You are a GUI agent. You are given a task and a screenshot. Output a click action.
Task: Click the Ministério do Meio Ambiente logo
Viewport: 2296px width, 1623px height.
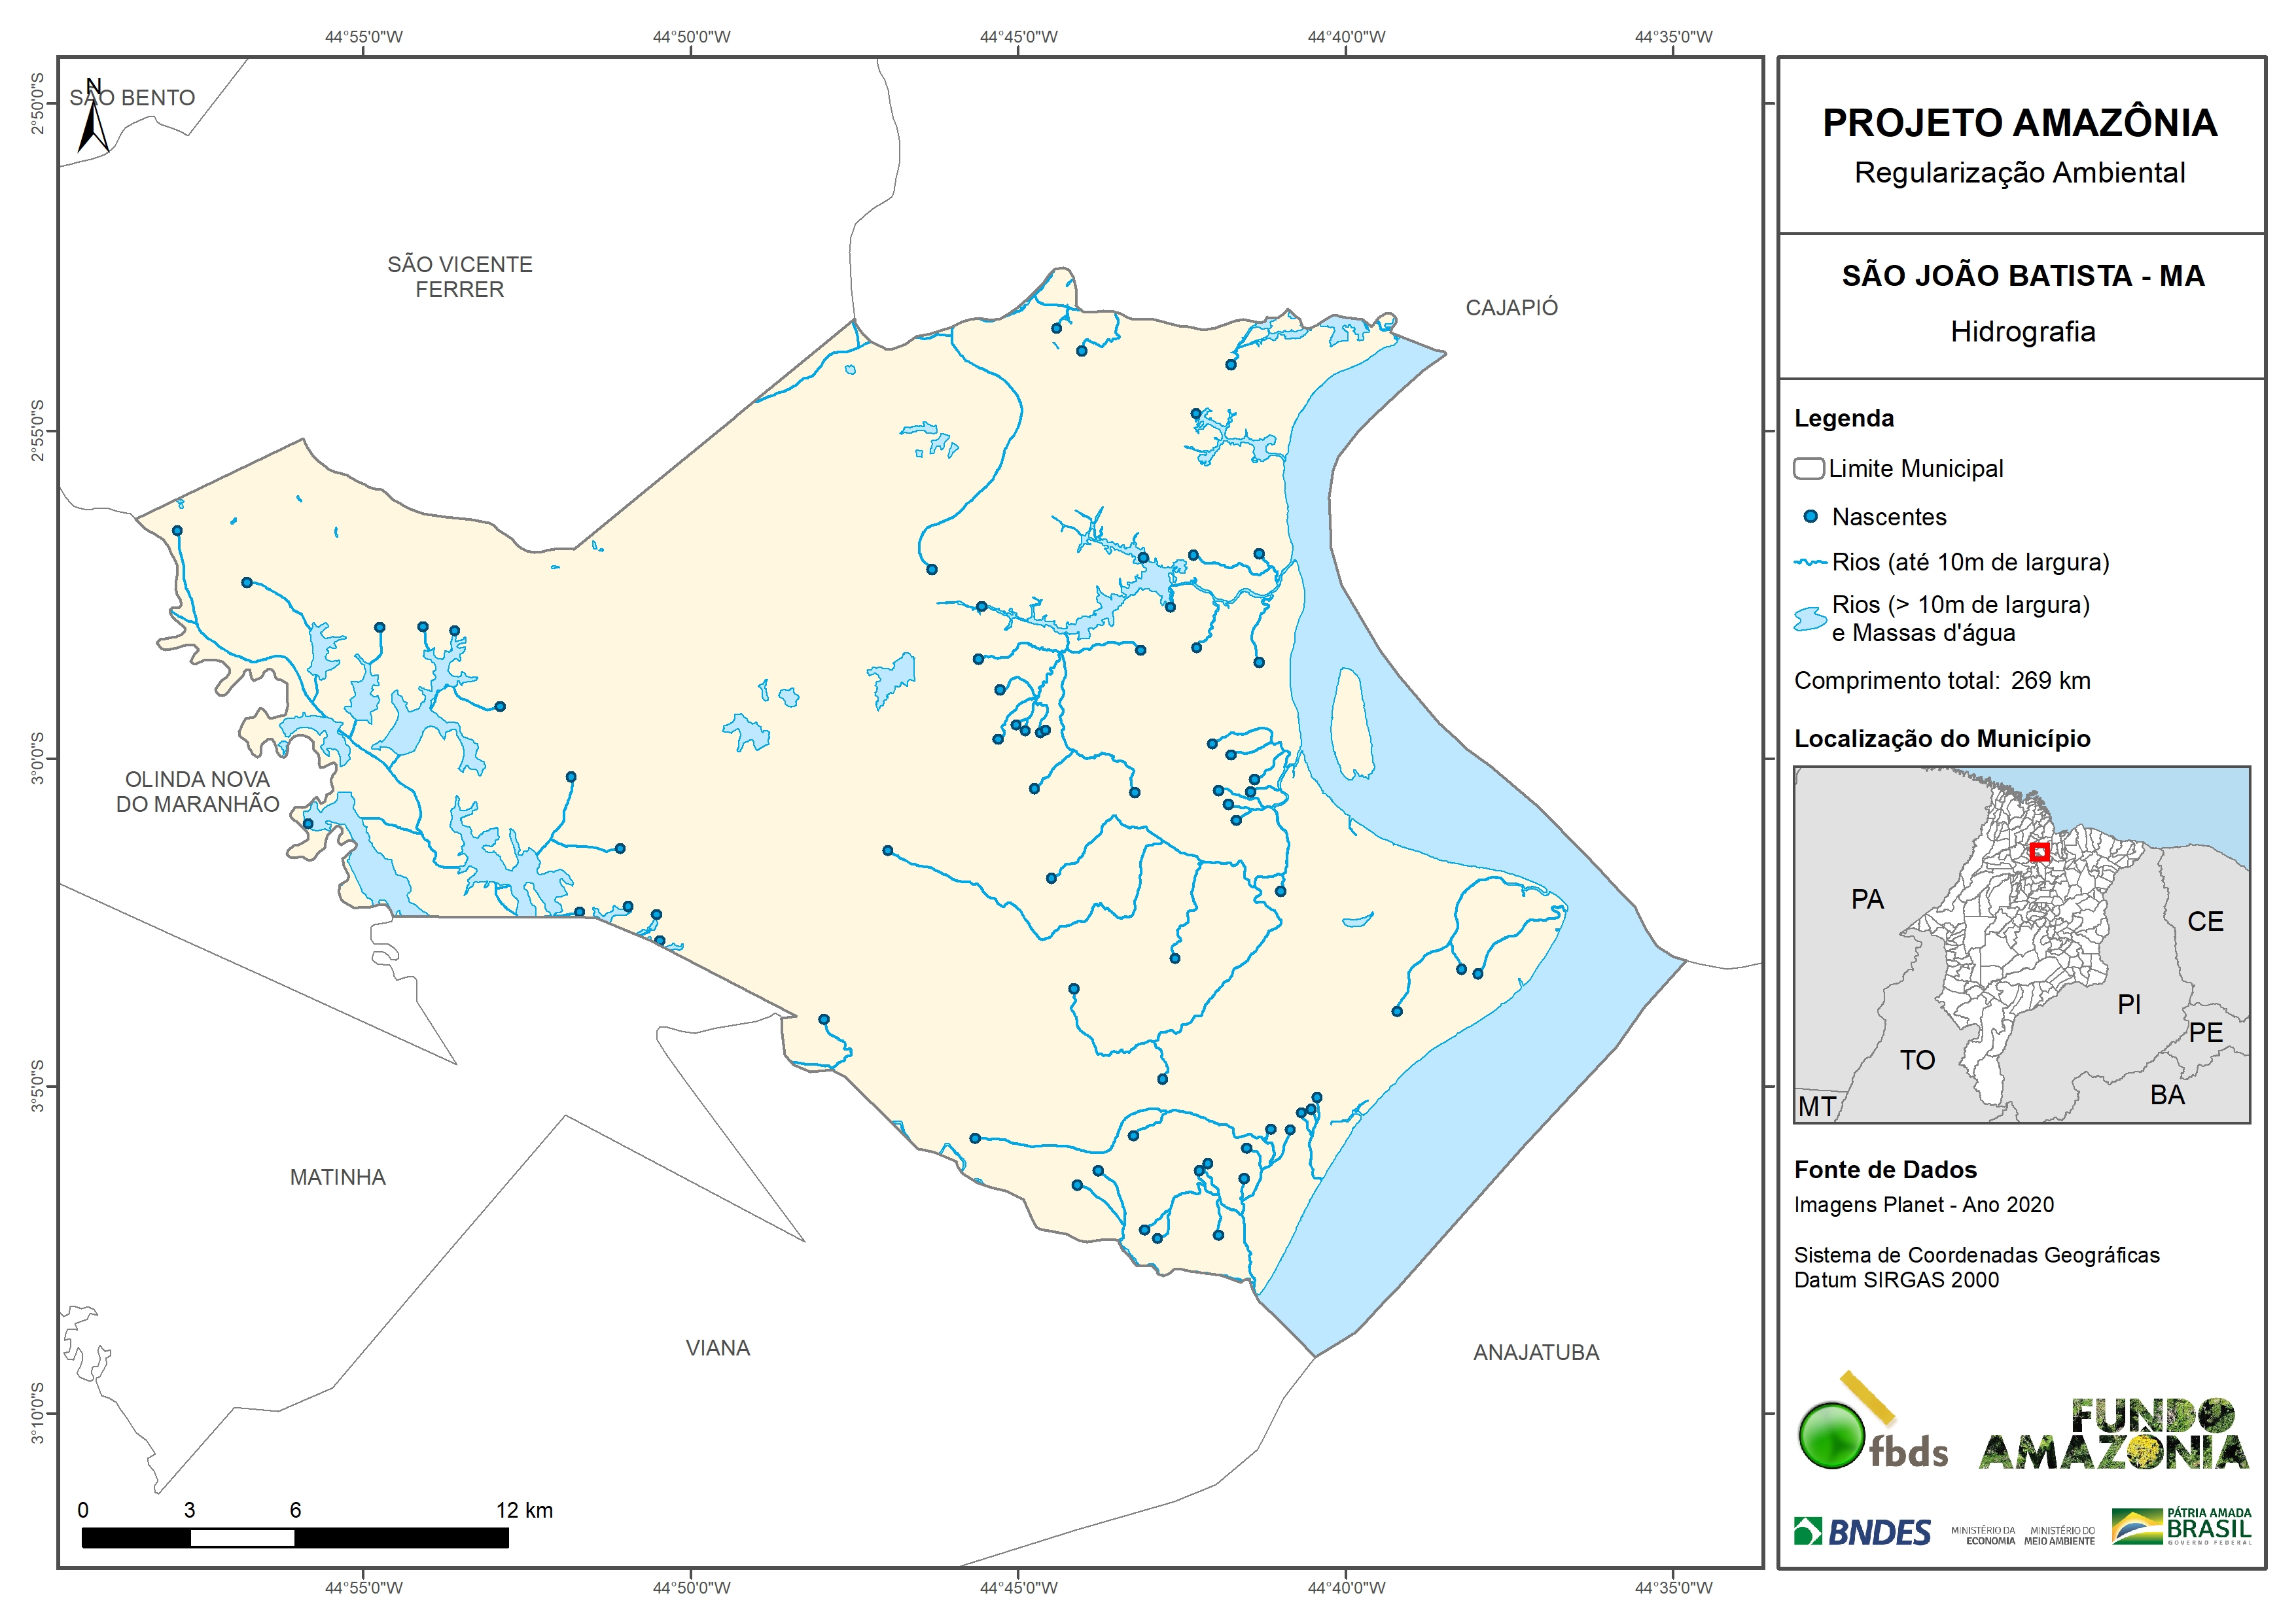pos(2059,1536)
